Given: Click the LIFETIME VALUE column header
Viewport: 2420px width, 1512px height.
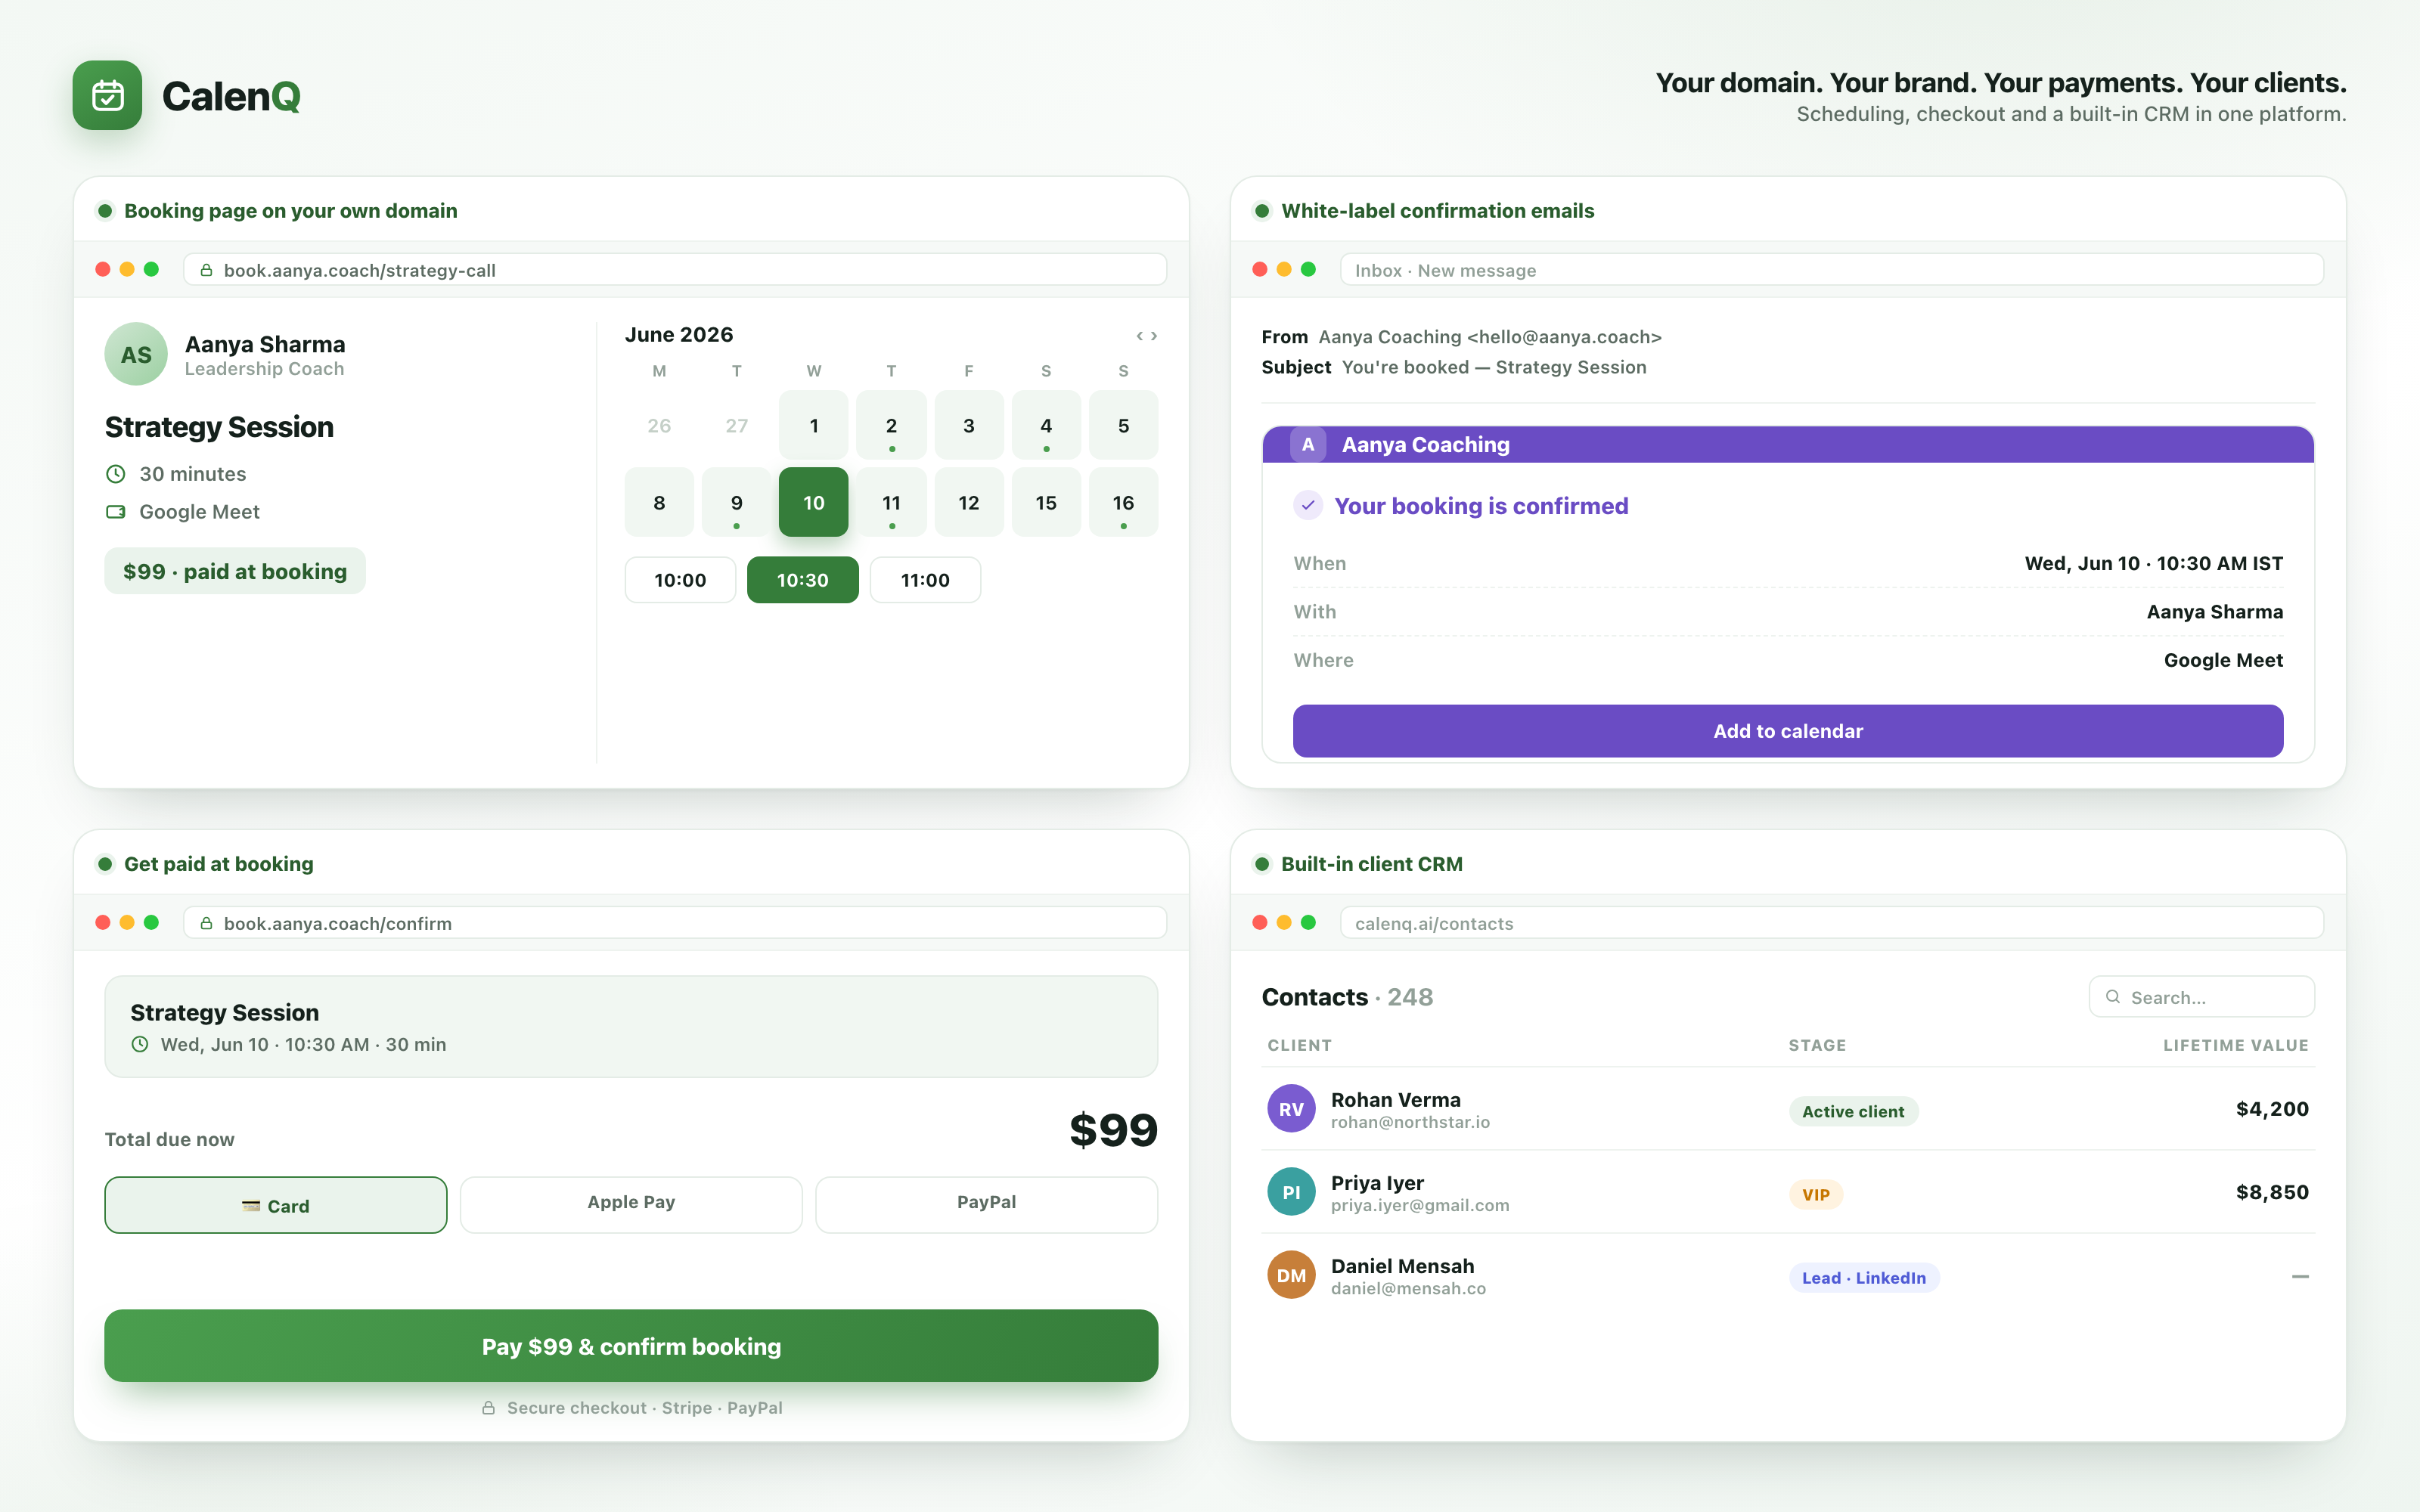Looking at the screenshot, I should [x=2235, y=1045].
